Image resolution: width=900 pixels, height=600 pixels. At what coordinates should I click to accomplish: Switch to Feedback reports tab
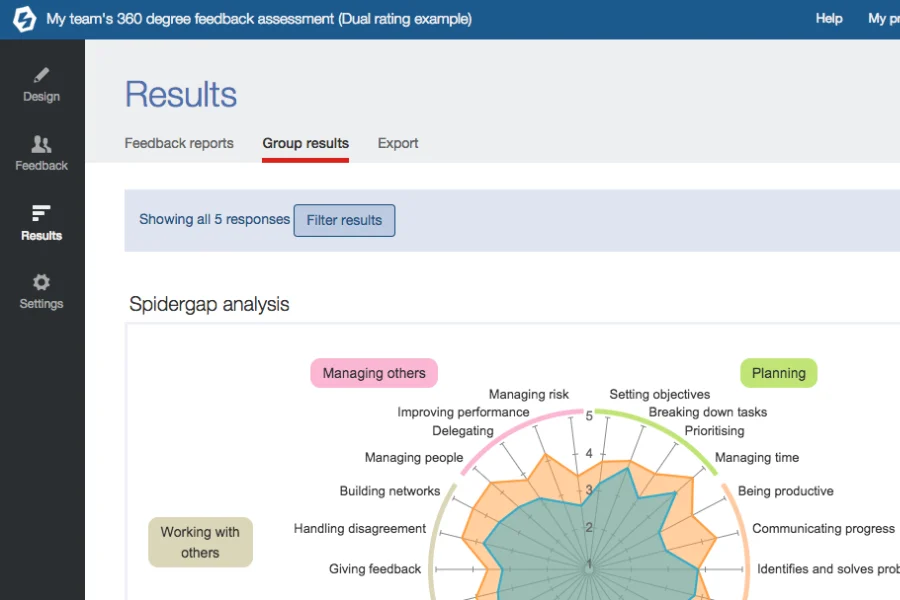pyautogui.click(x=179, y=143)
